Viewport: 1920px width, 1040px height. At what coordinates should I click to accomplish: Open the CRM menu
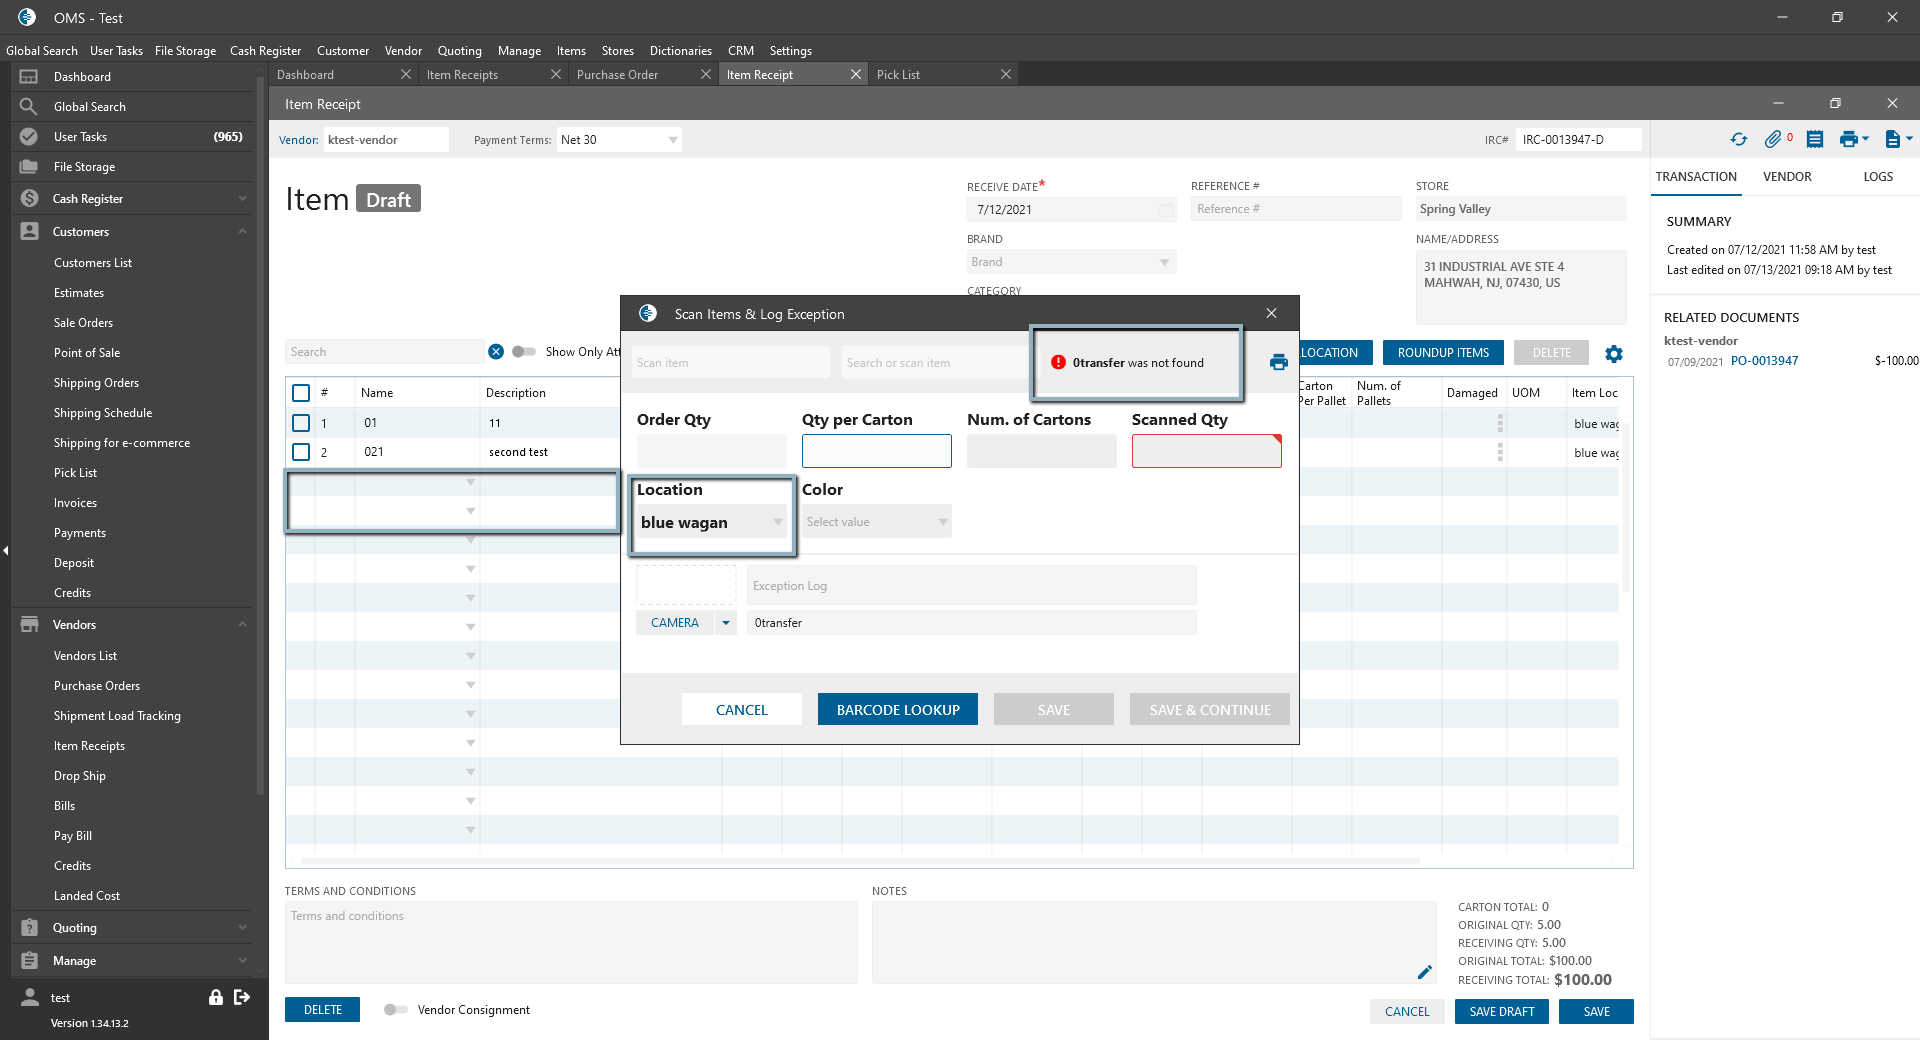(741, 51)
